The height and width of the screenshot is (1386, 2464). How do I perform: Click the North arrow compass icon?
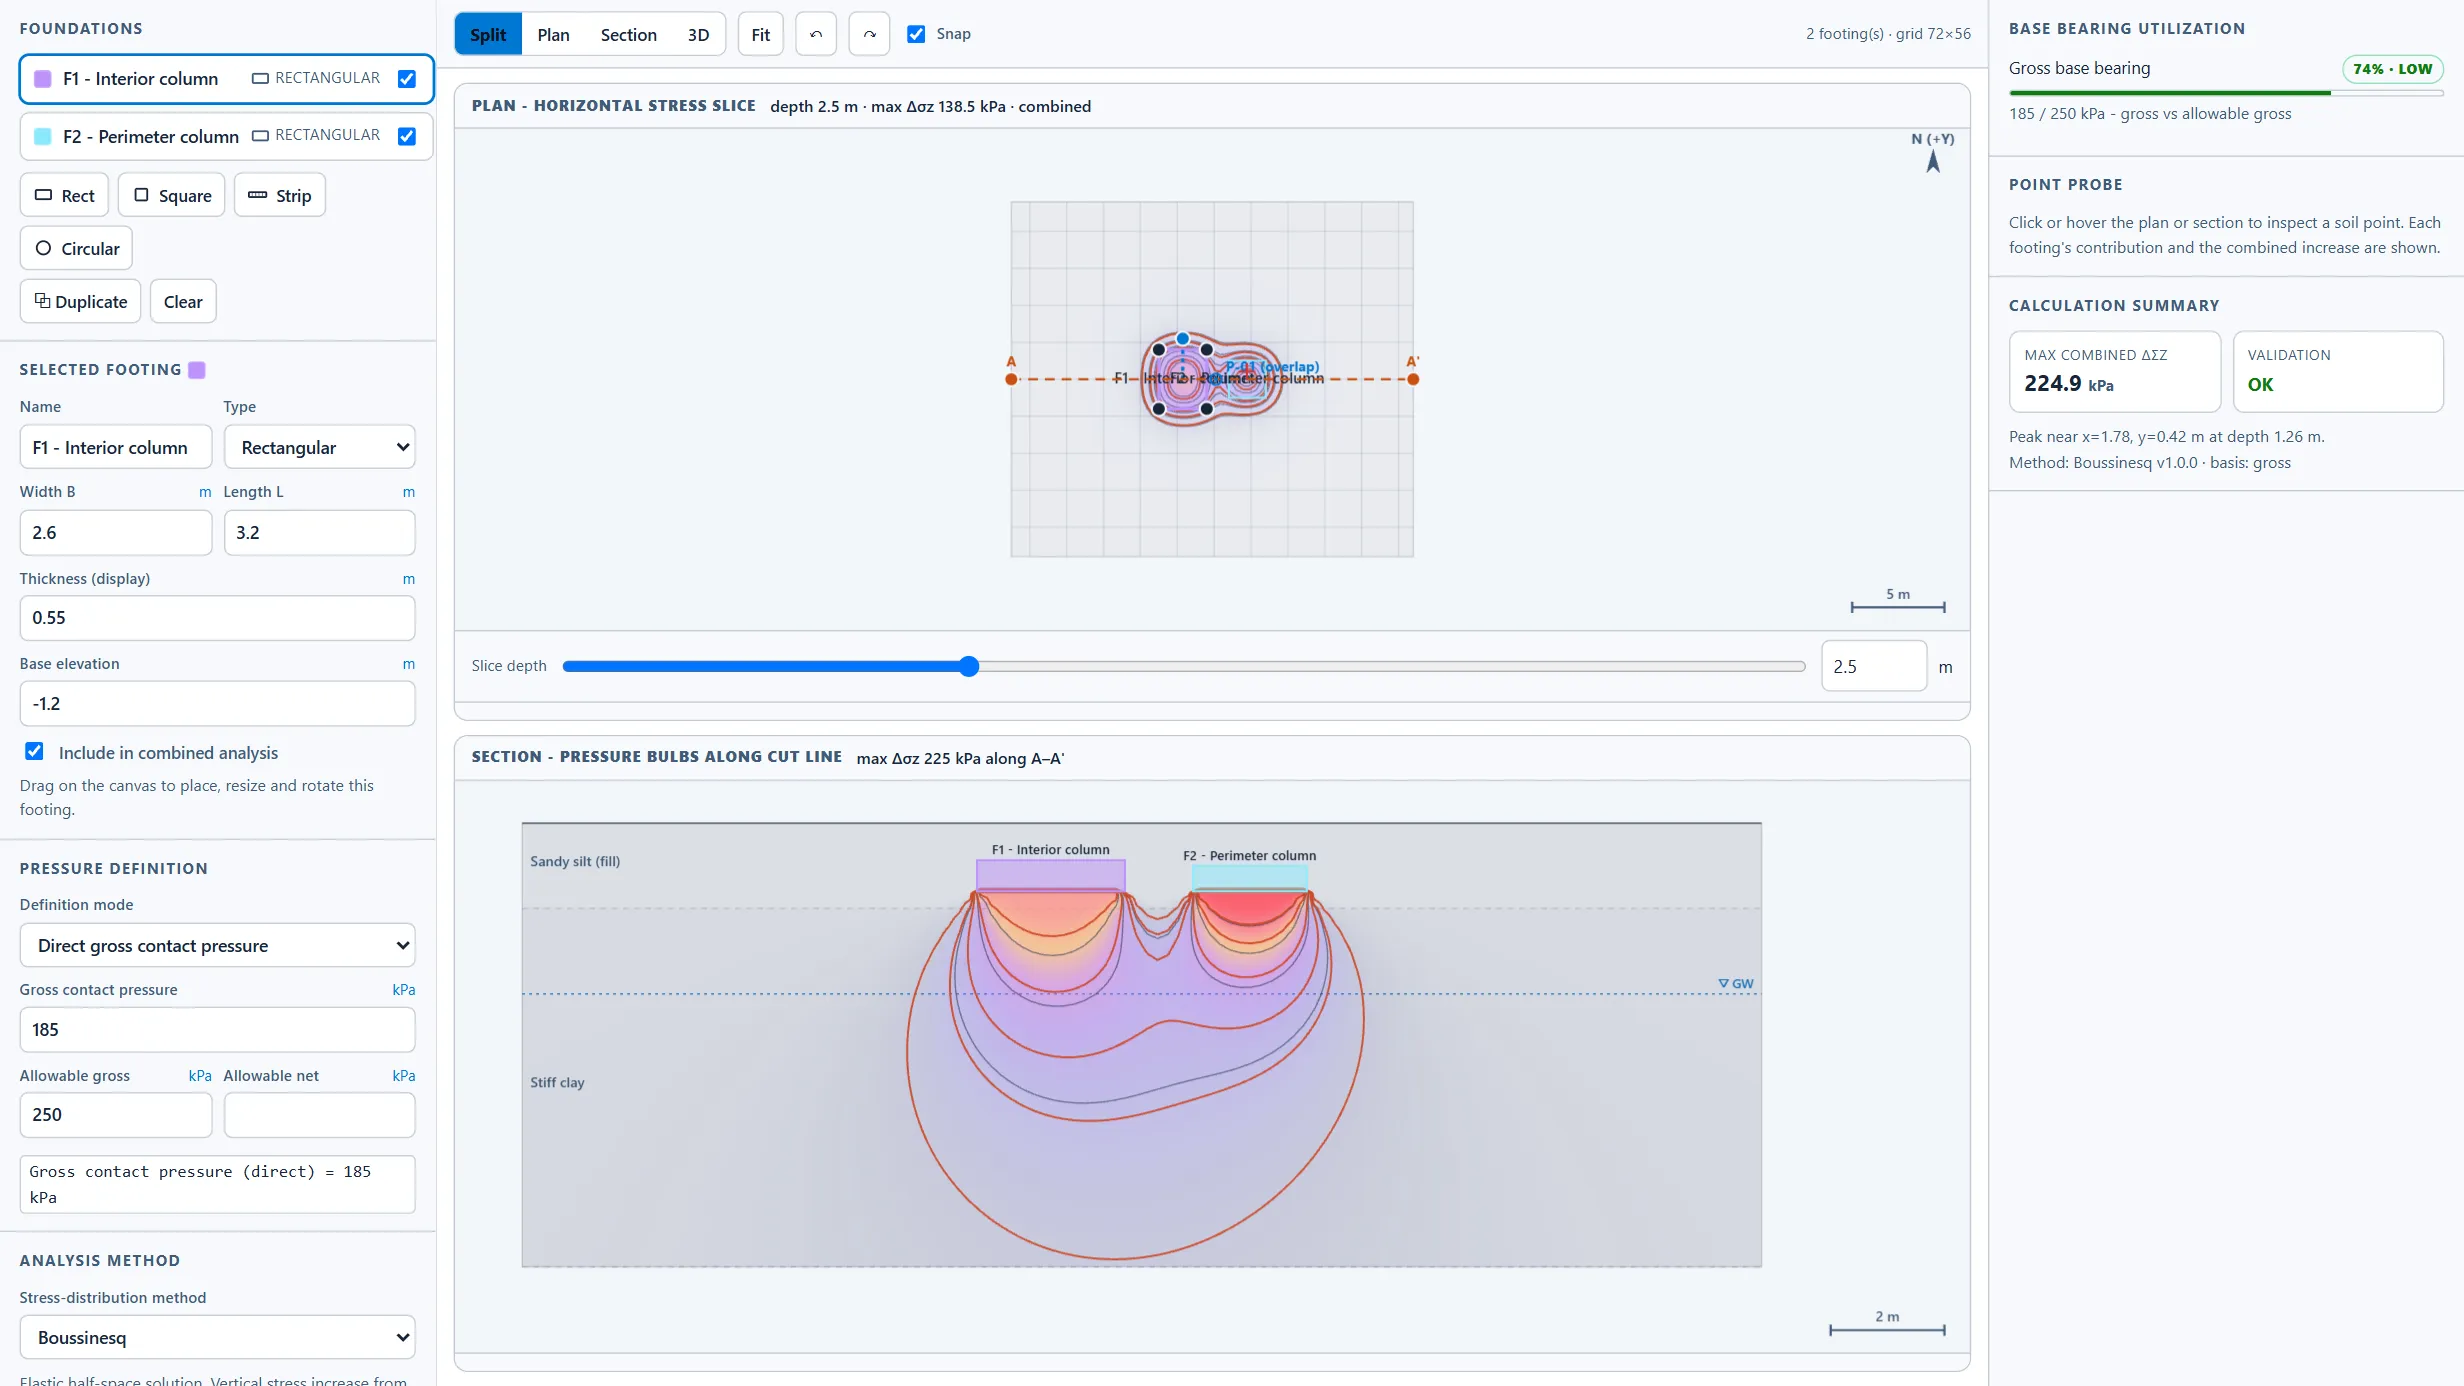(x=1933, y=161)
